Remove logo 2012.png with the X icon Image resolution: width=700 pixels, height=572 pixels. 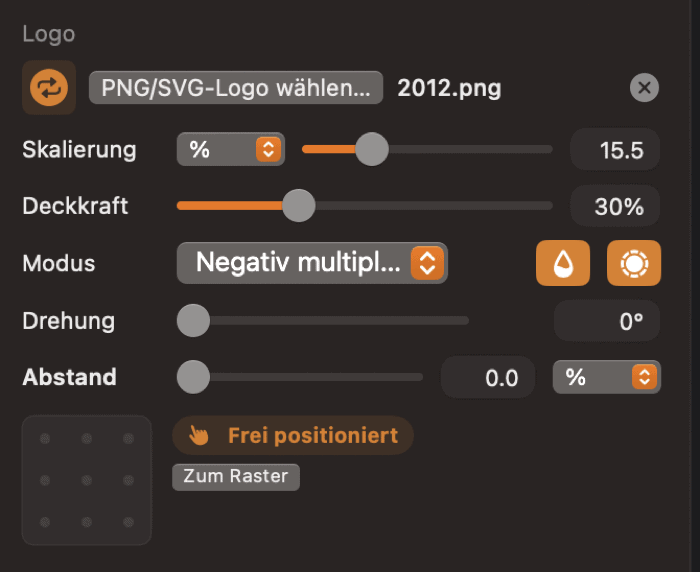pyautogui.click(x=644, y=88)
